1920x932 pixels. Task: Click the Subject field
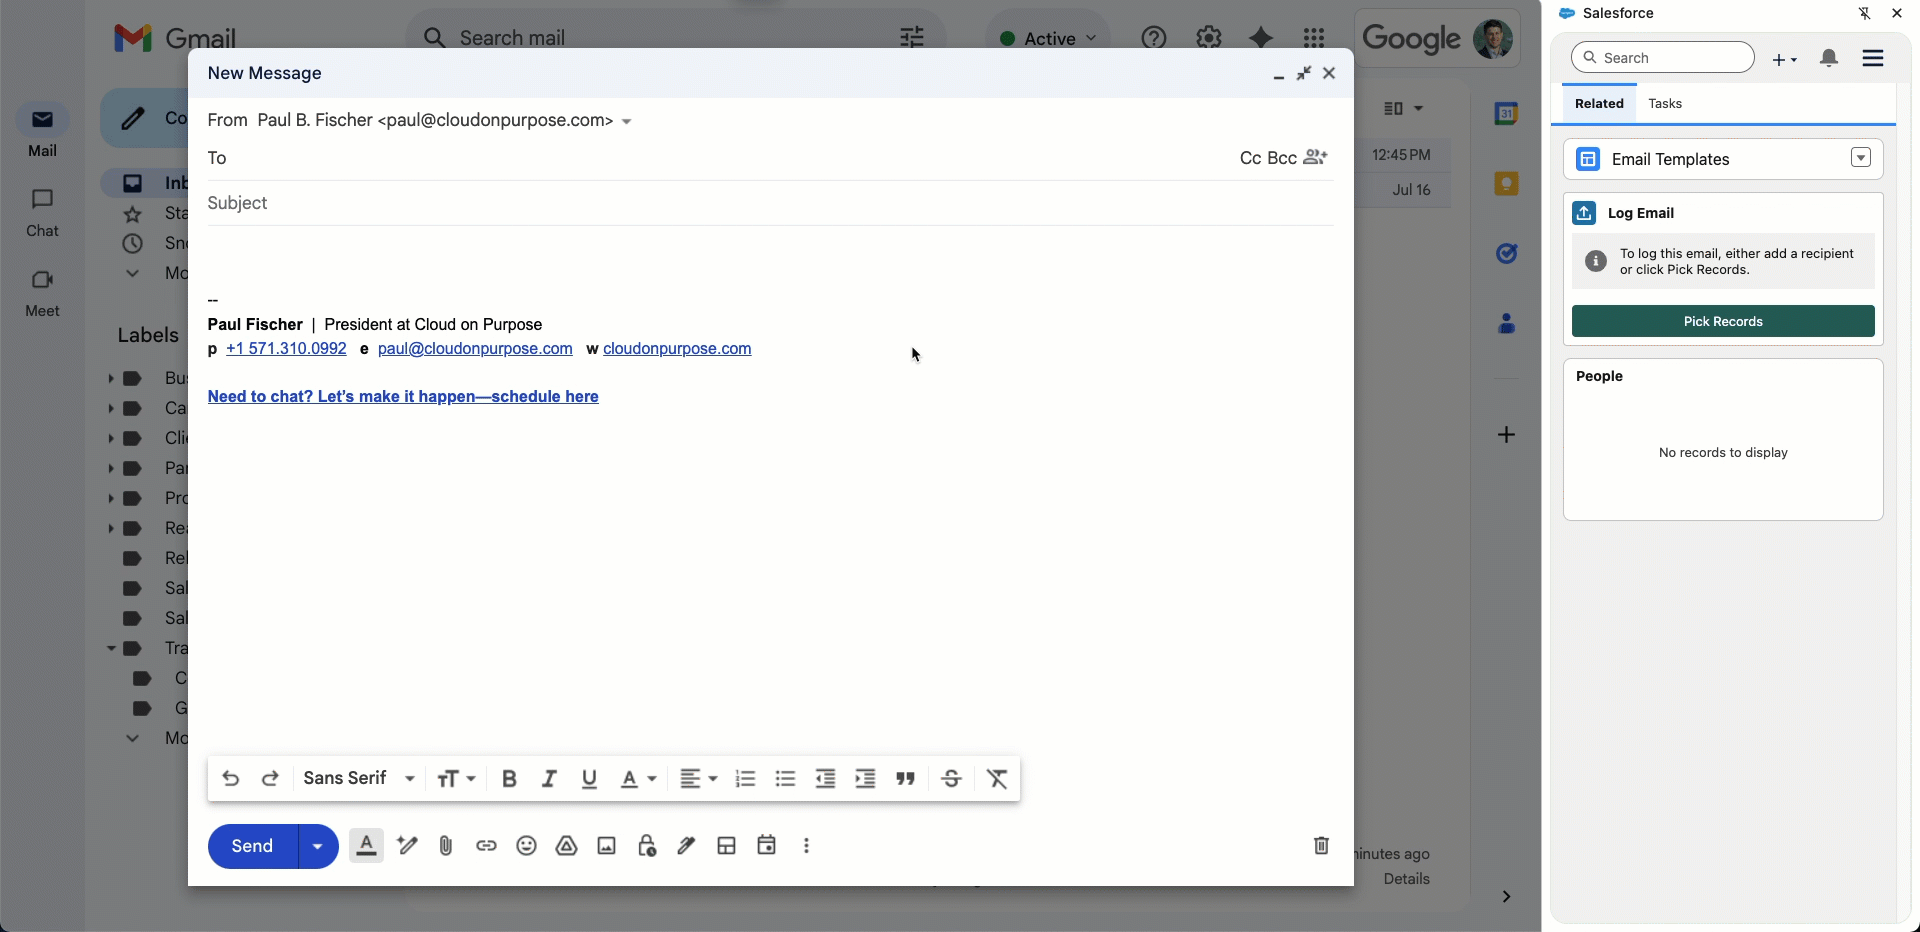point(770,203)
